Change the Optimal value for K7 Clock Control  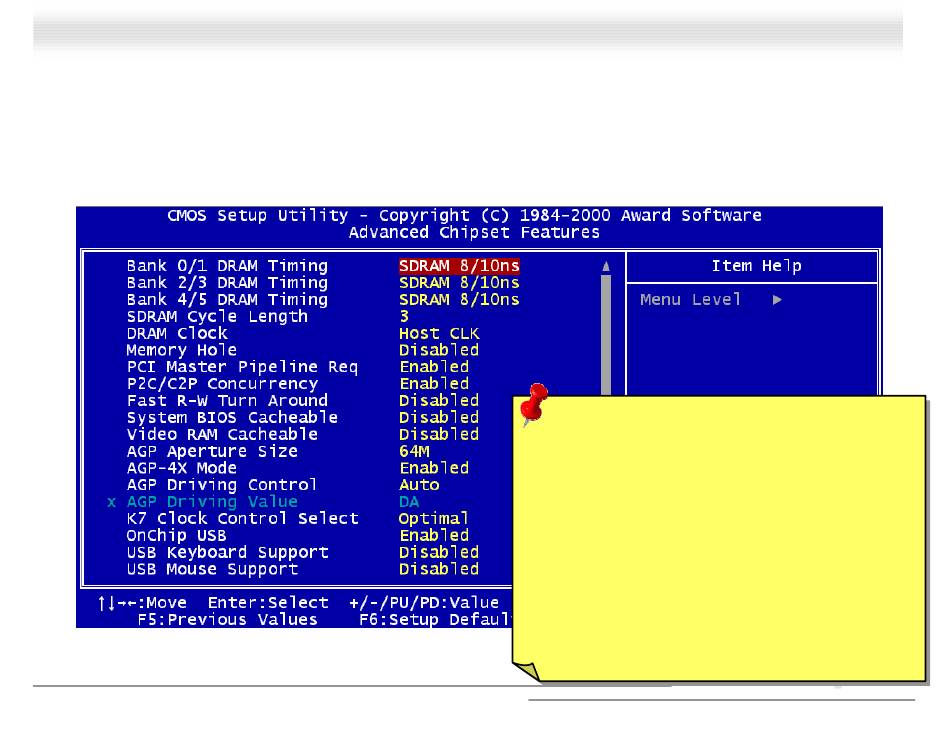(x=434, y=519)
